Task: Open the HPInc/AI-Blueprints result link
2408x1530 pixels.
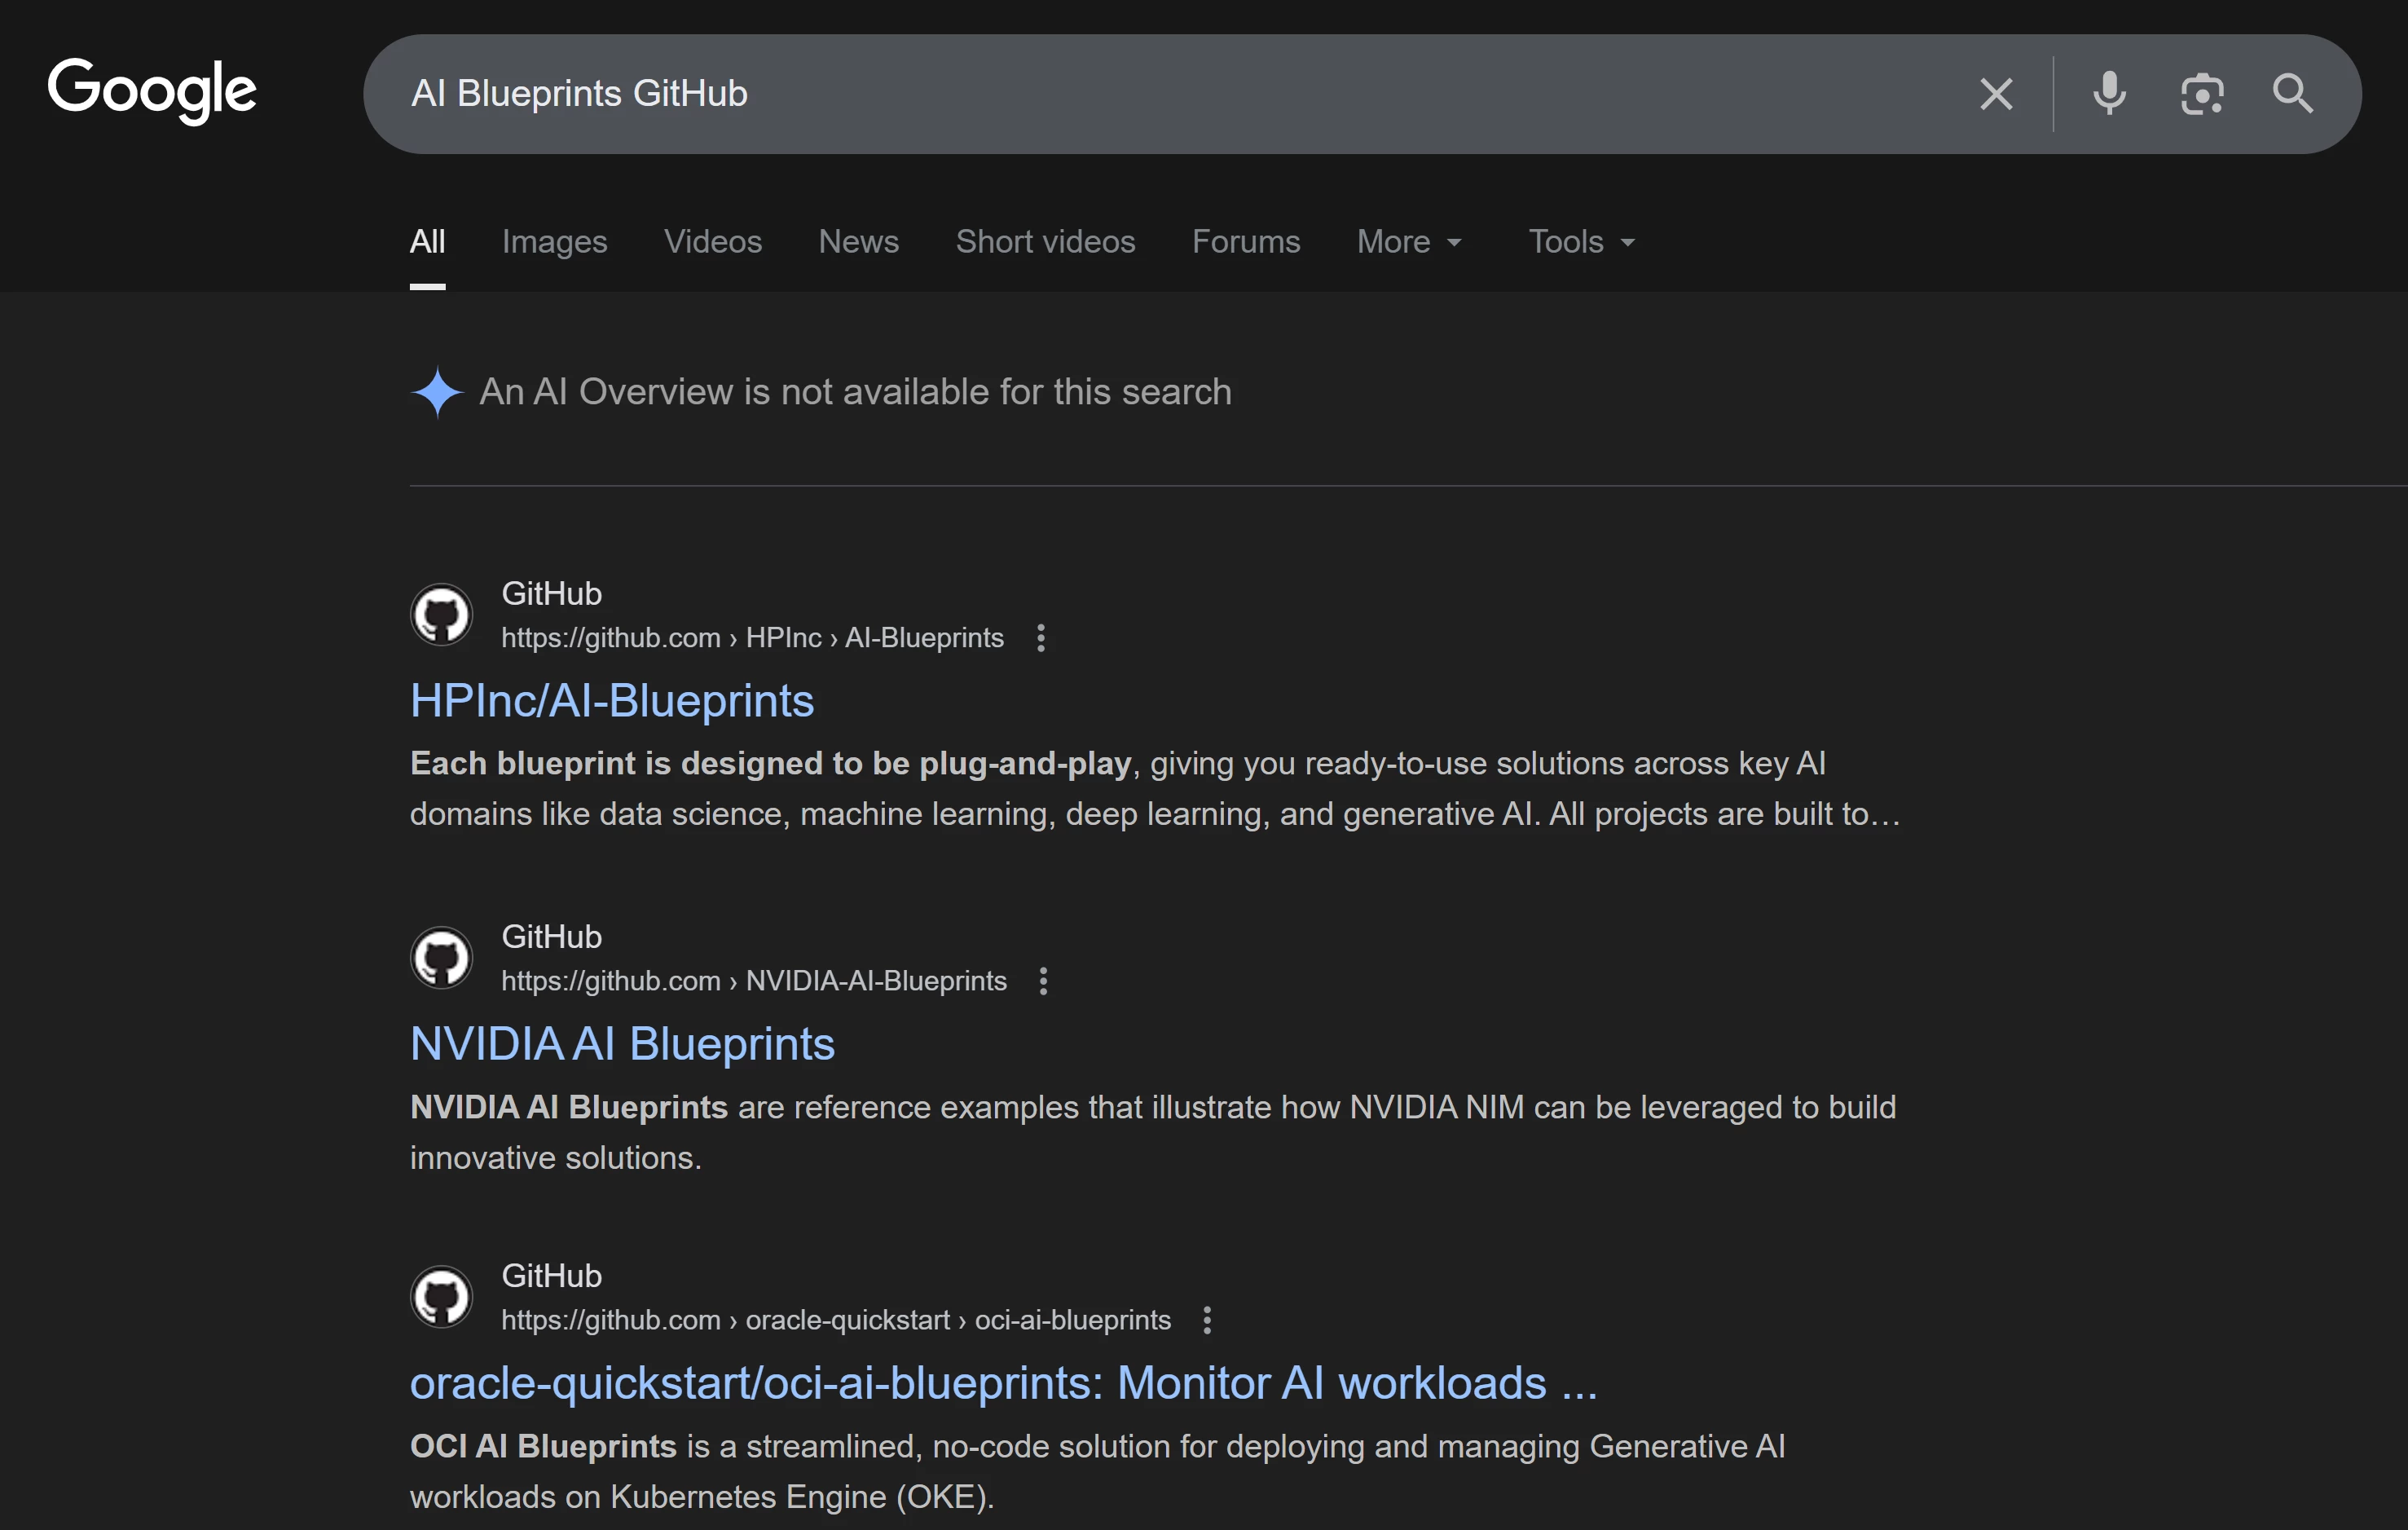Action: 612,700
